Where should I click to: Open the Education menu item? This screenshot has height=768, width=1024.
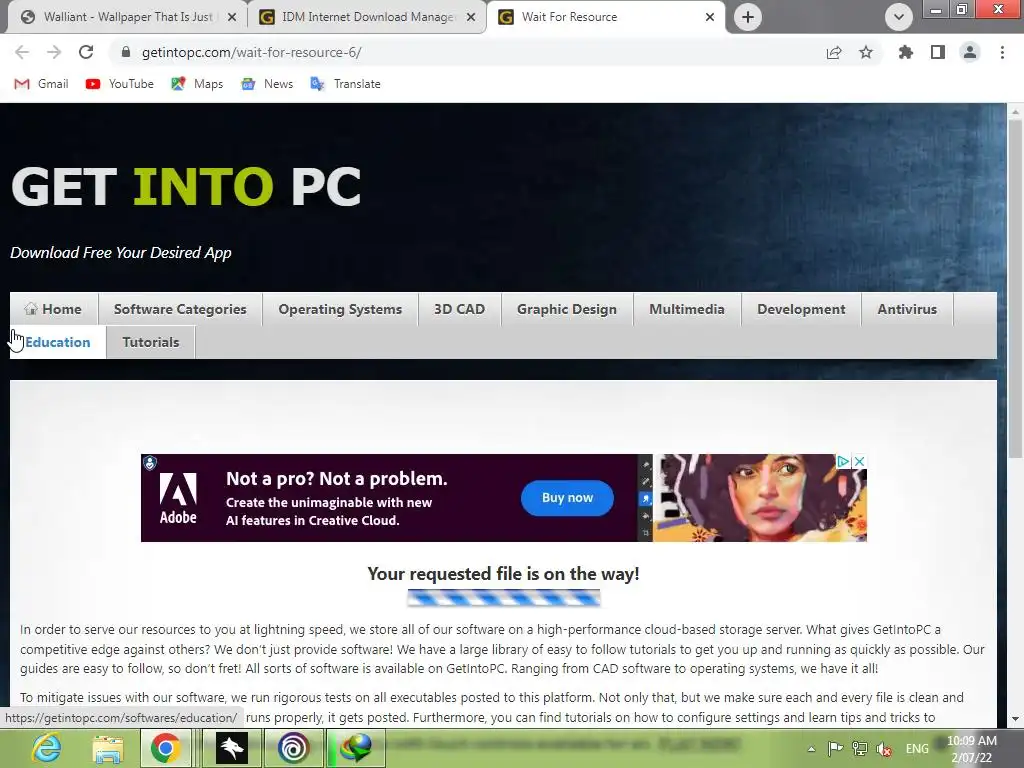tap(57, 342)
